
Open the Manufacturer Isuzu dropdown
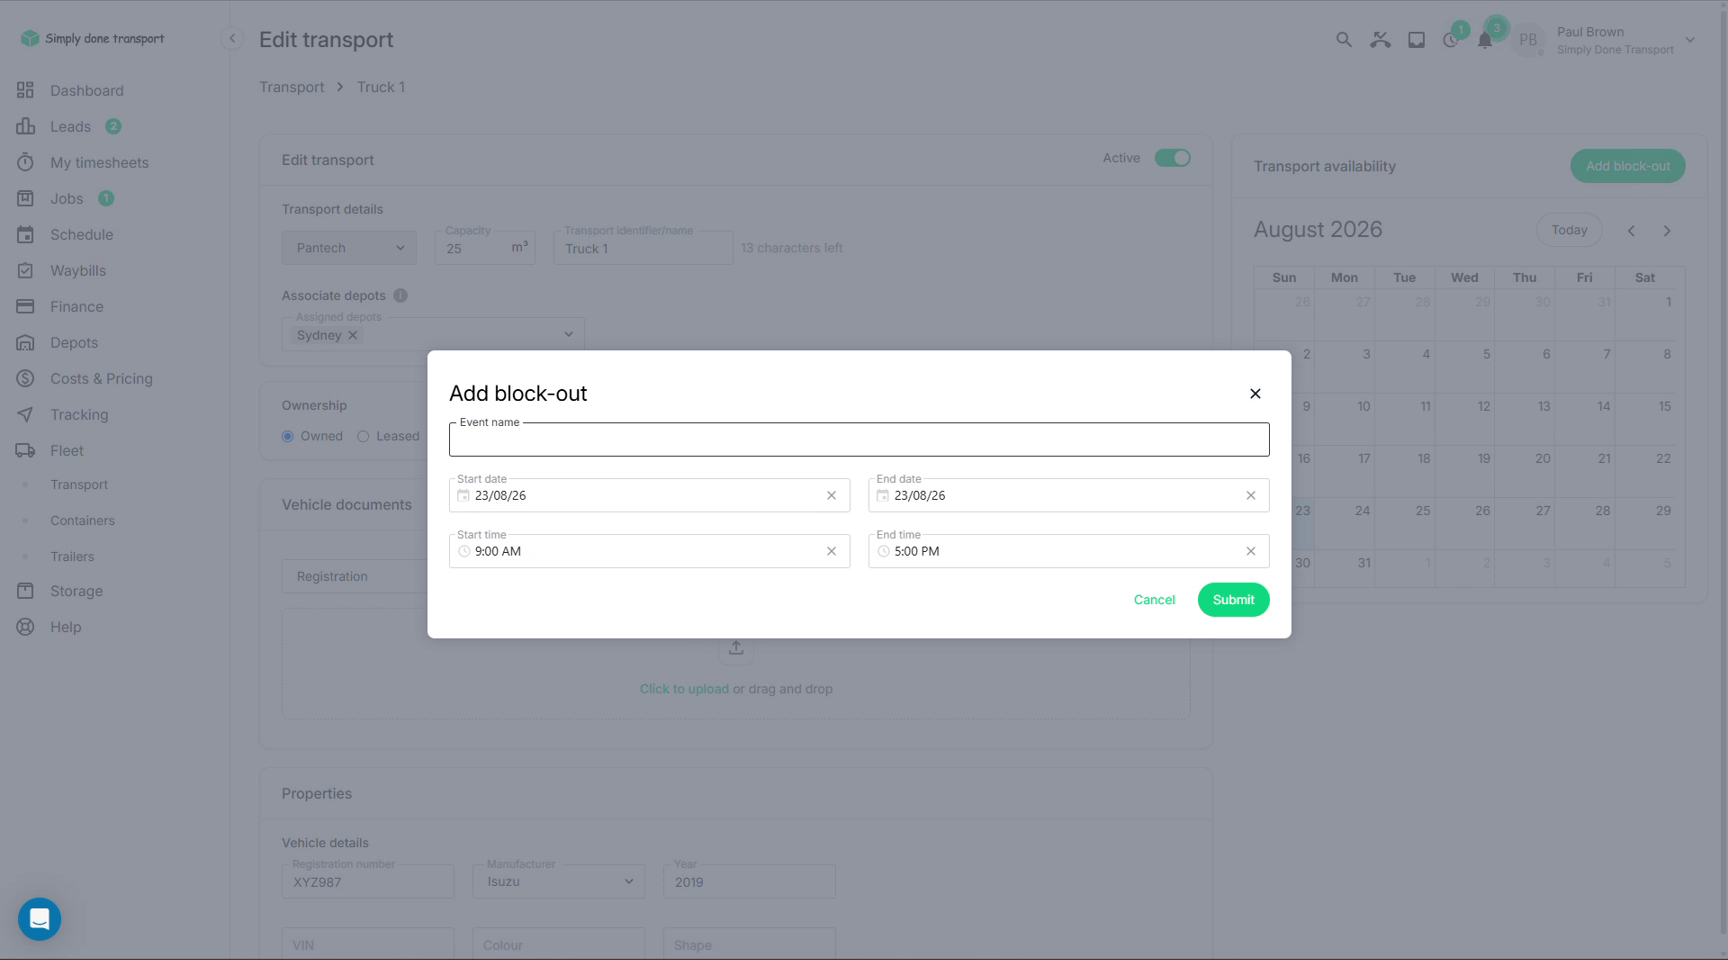[558, 882]
